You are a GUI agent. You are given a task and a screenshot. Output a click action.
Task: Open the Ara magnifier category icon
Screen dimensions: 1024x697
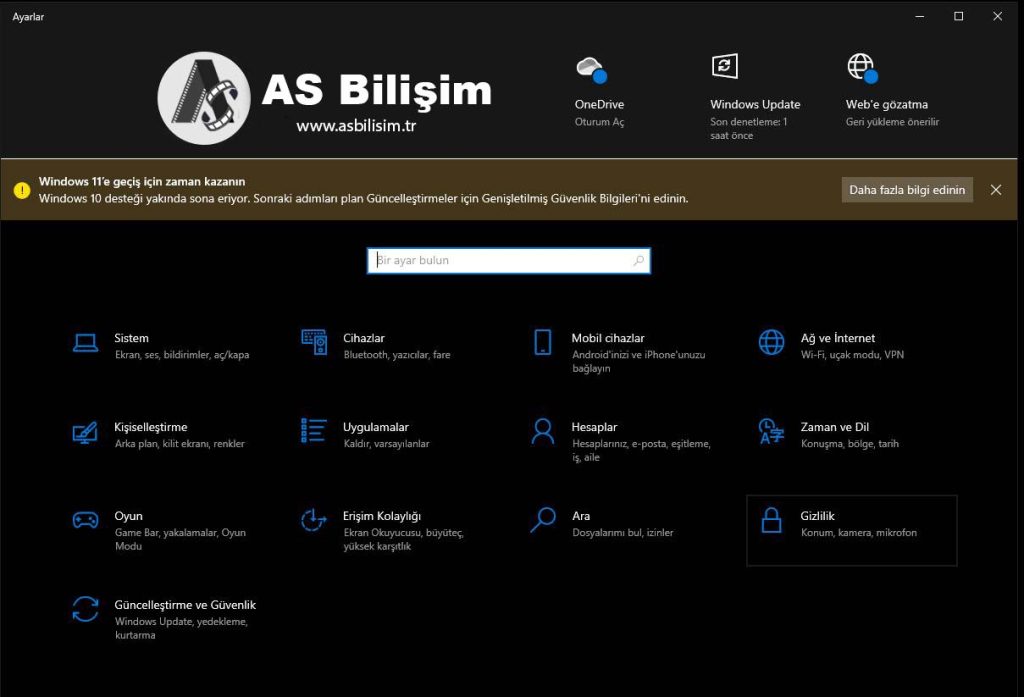click(543, 520)
